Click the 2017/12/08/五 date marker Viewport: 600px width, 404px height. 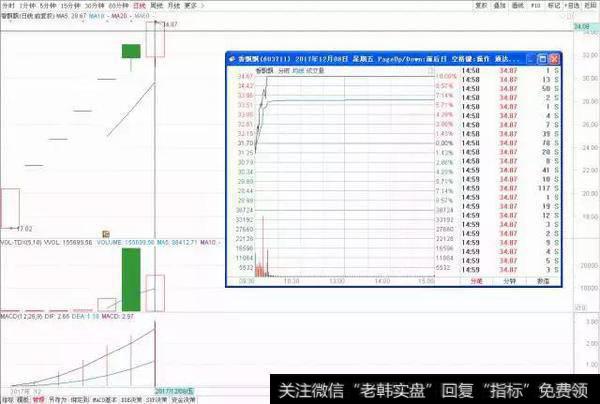pos(174,391)
